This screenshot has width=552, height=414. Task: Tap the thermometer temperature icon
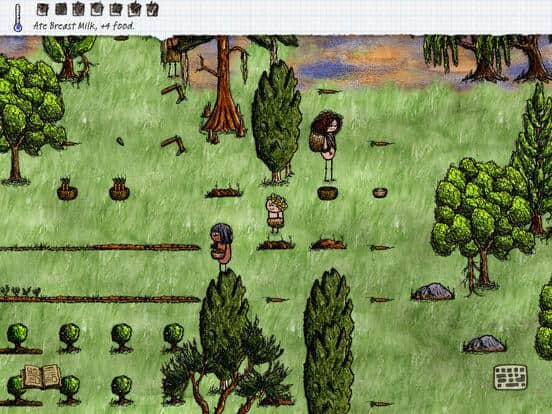click(18, 18)
